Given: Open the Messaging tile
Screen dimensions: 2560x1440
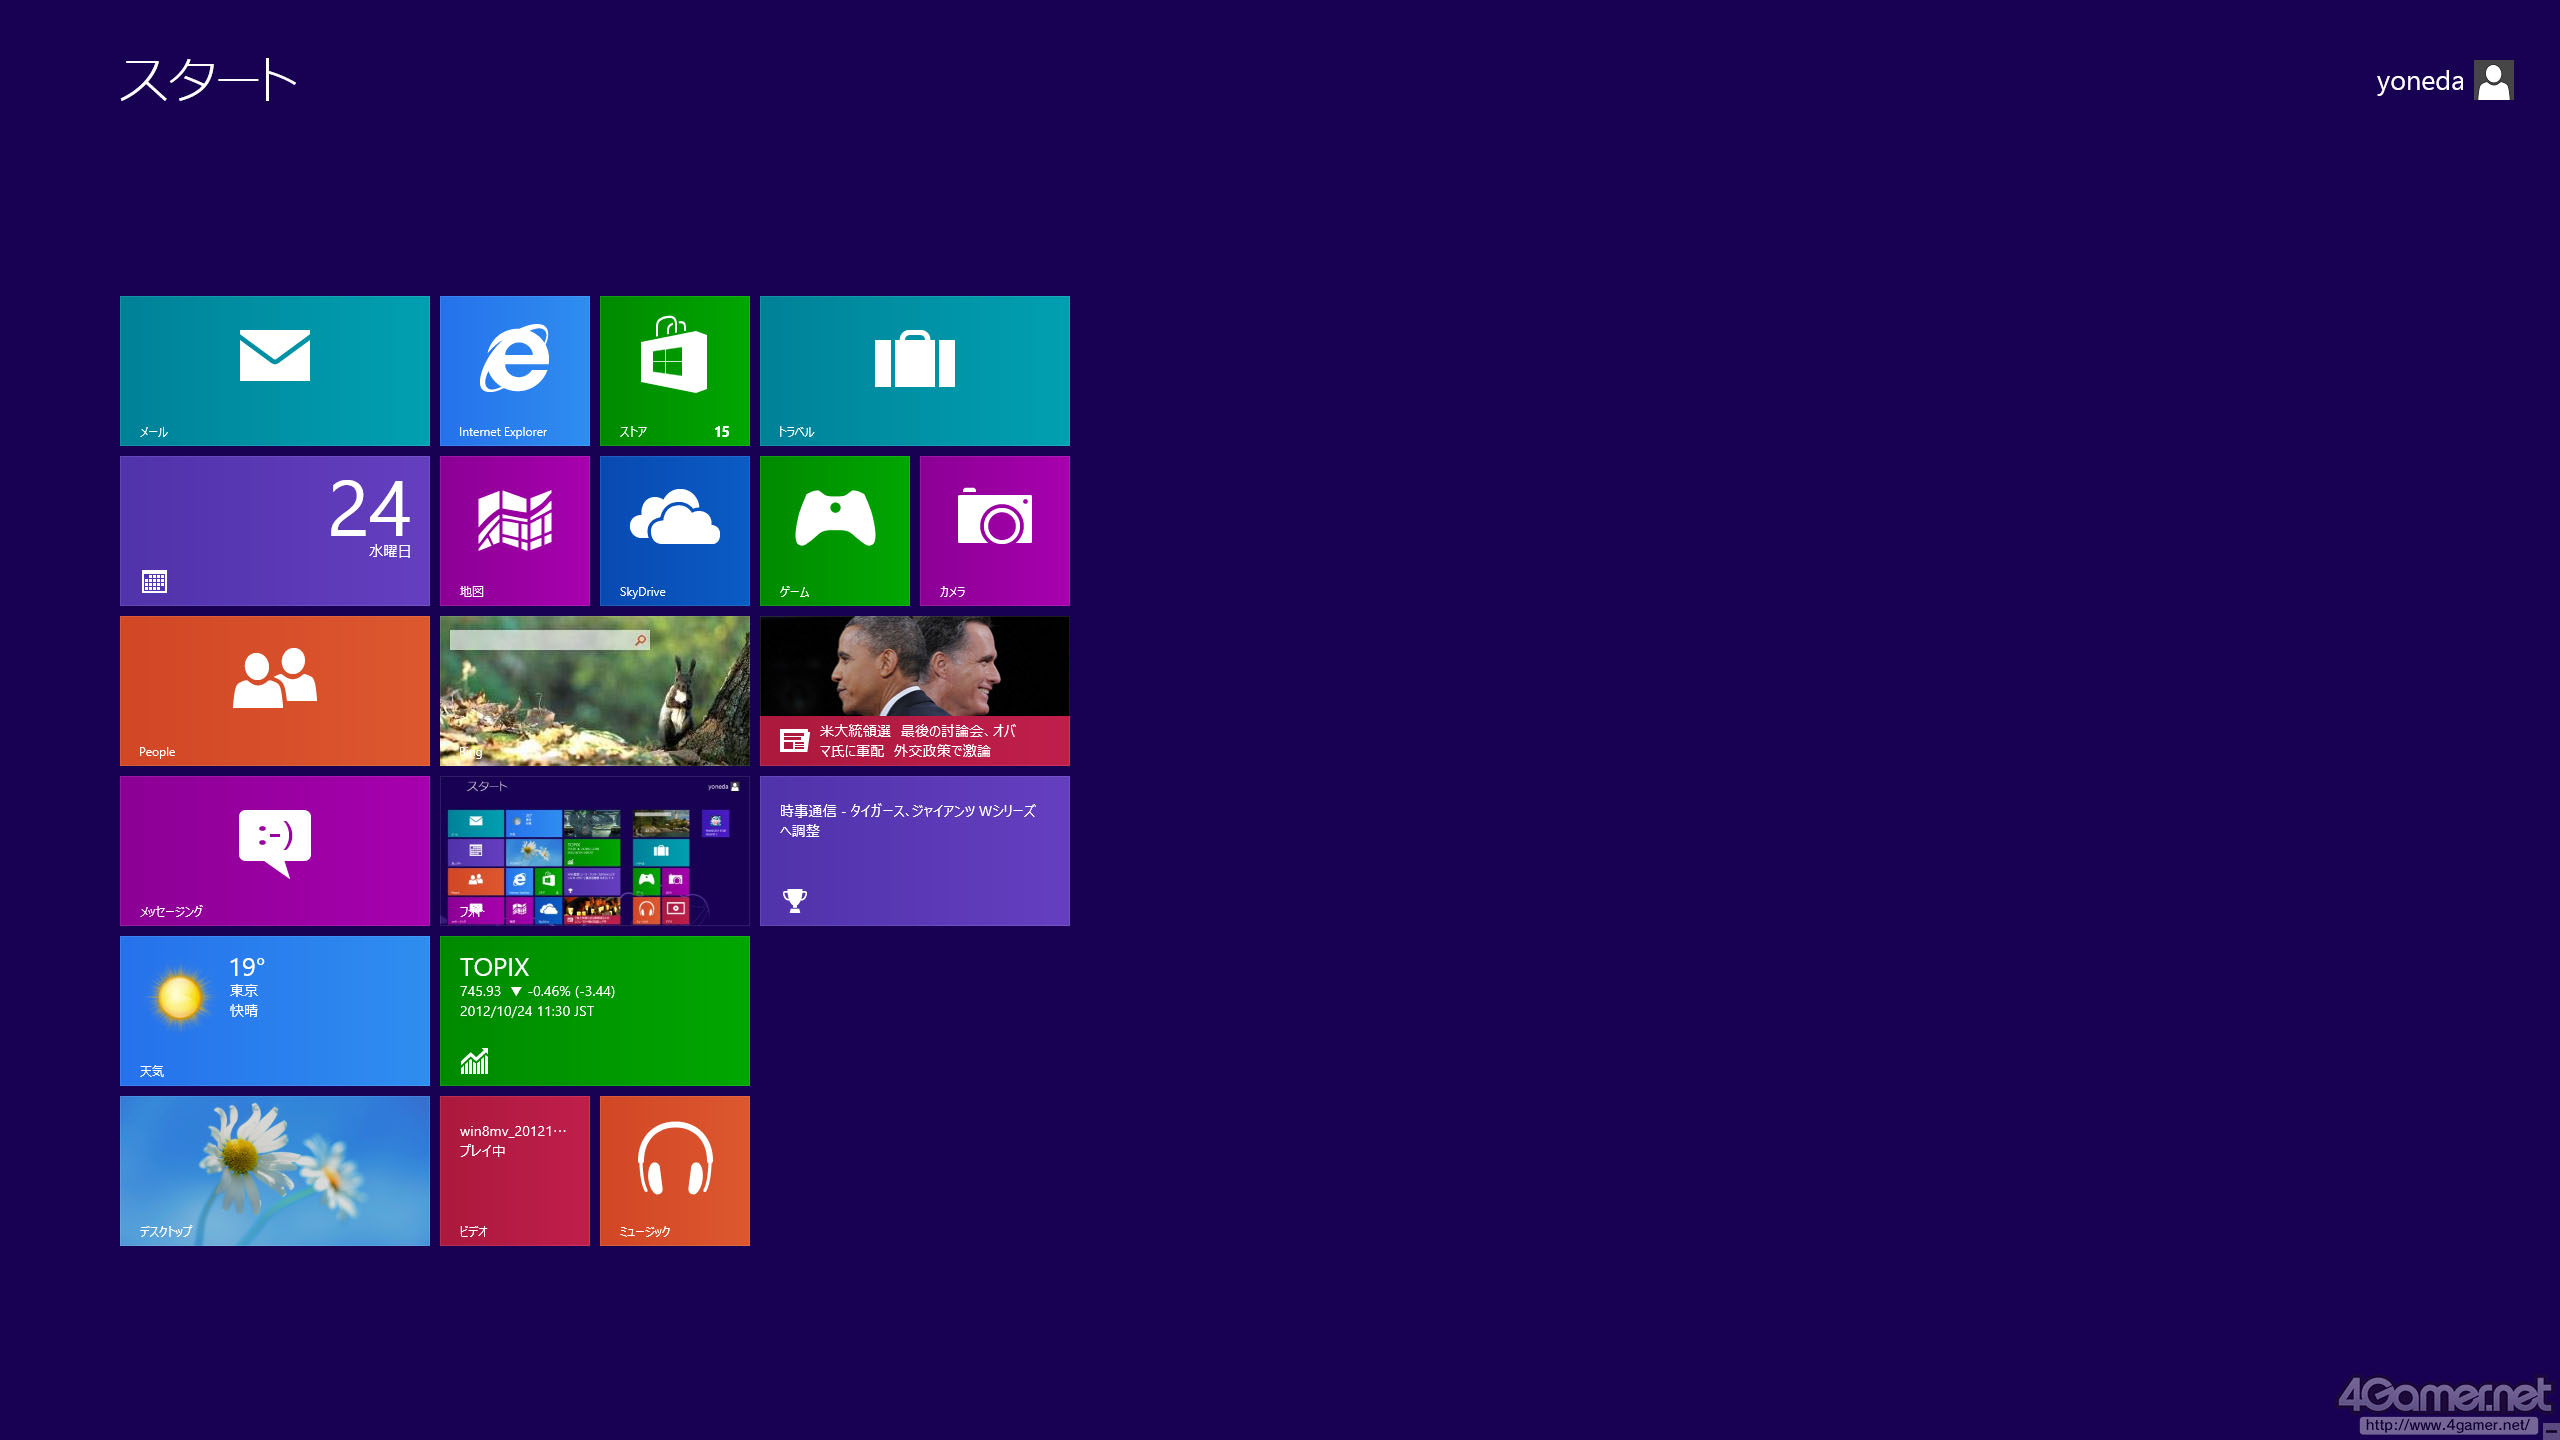Looking at the screenshot, I should point(275,850).
